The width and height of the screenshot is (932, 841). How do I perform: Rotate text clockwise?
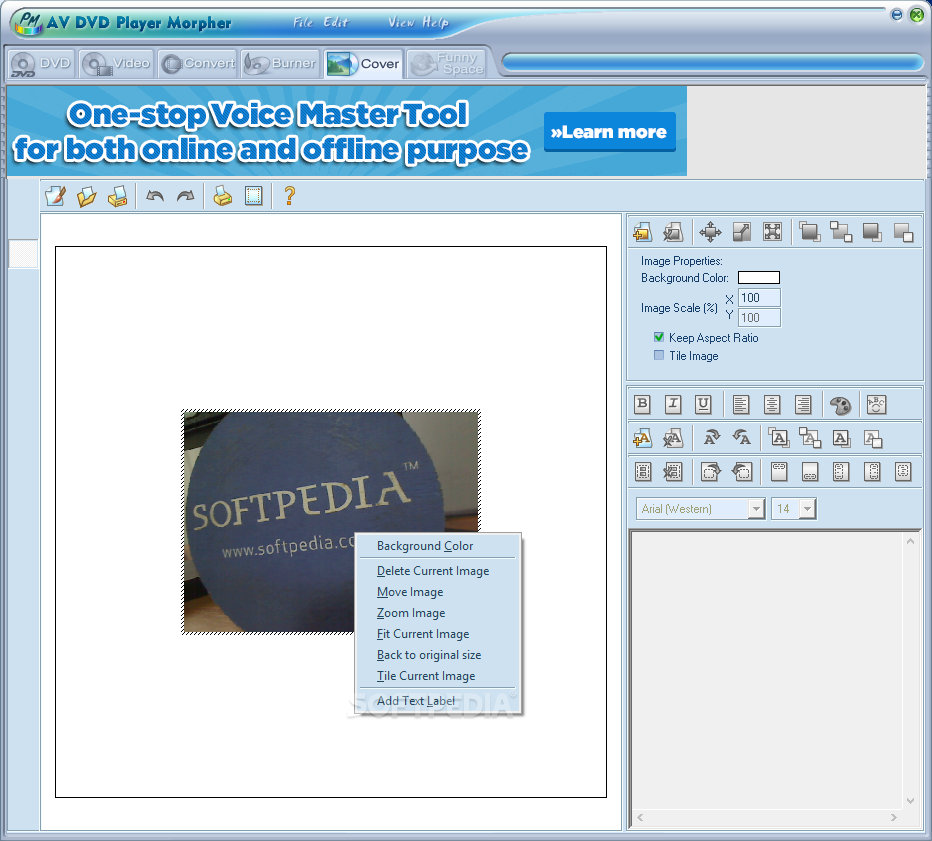[x=711, y=439]
